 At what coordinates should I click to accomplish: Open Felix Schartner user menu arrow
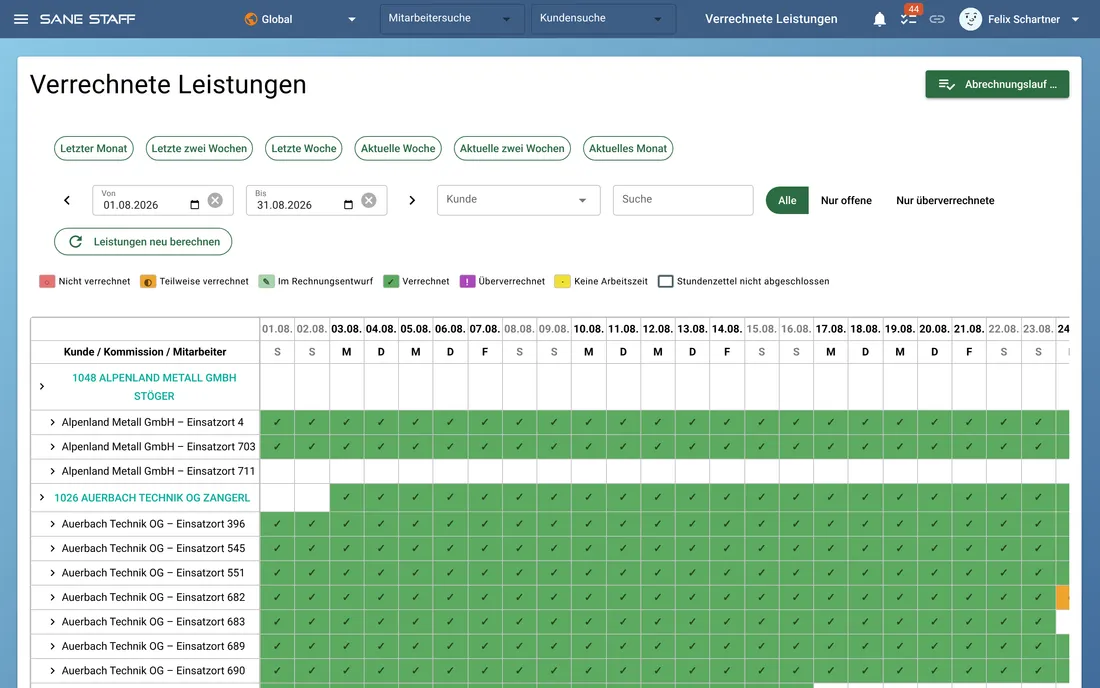(x=1075, y=20)
